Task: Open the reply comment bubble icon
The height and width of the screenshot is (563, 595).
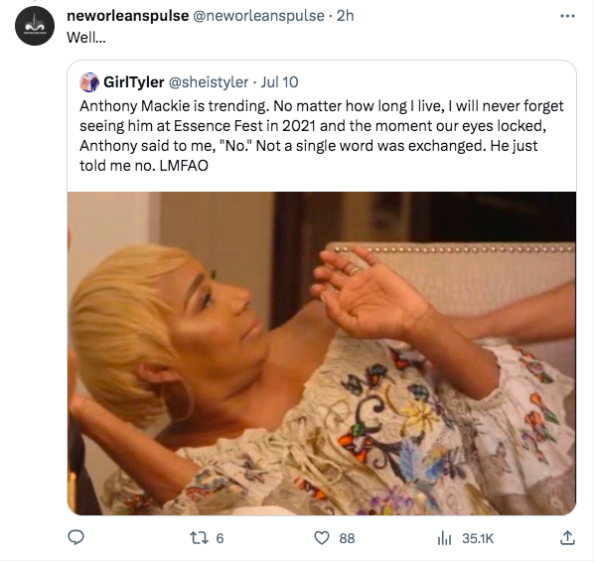Action: click(x=76, y=537)
